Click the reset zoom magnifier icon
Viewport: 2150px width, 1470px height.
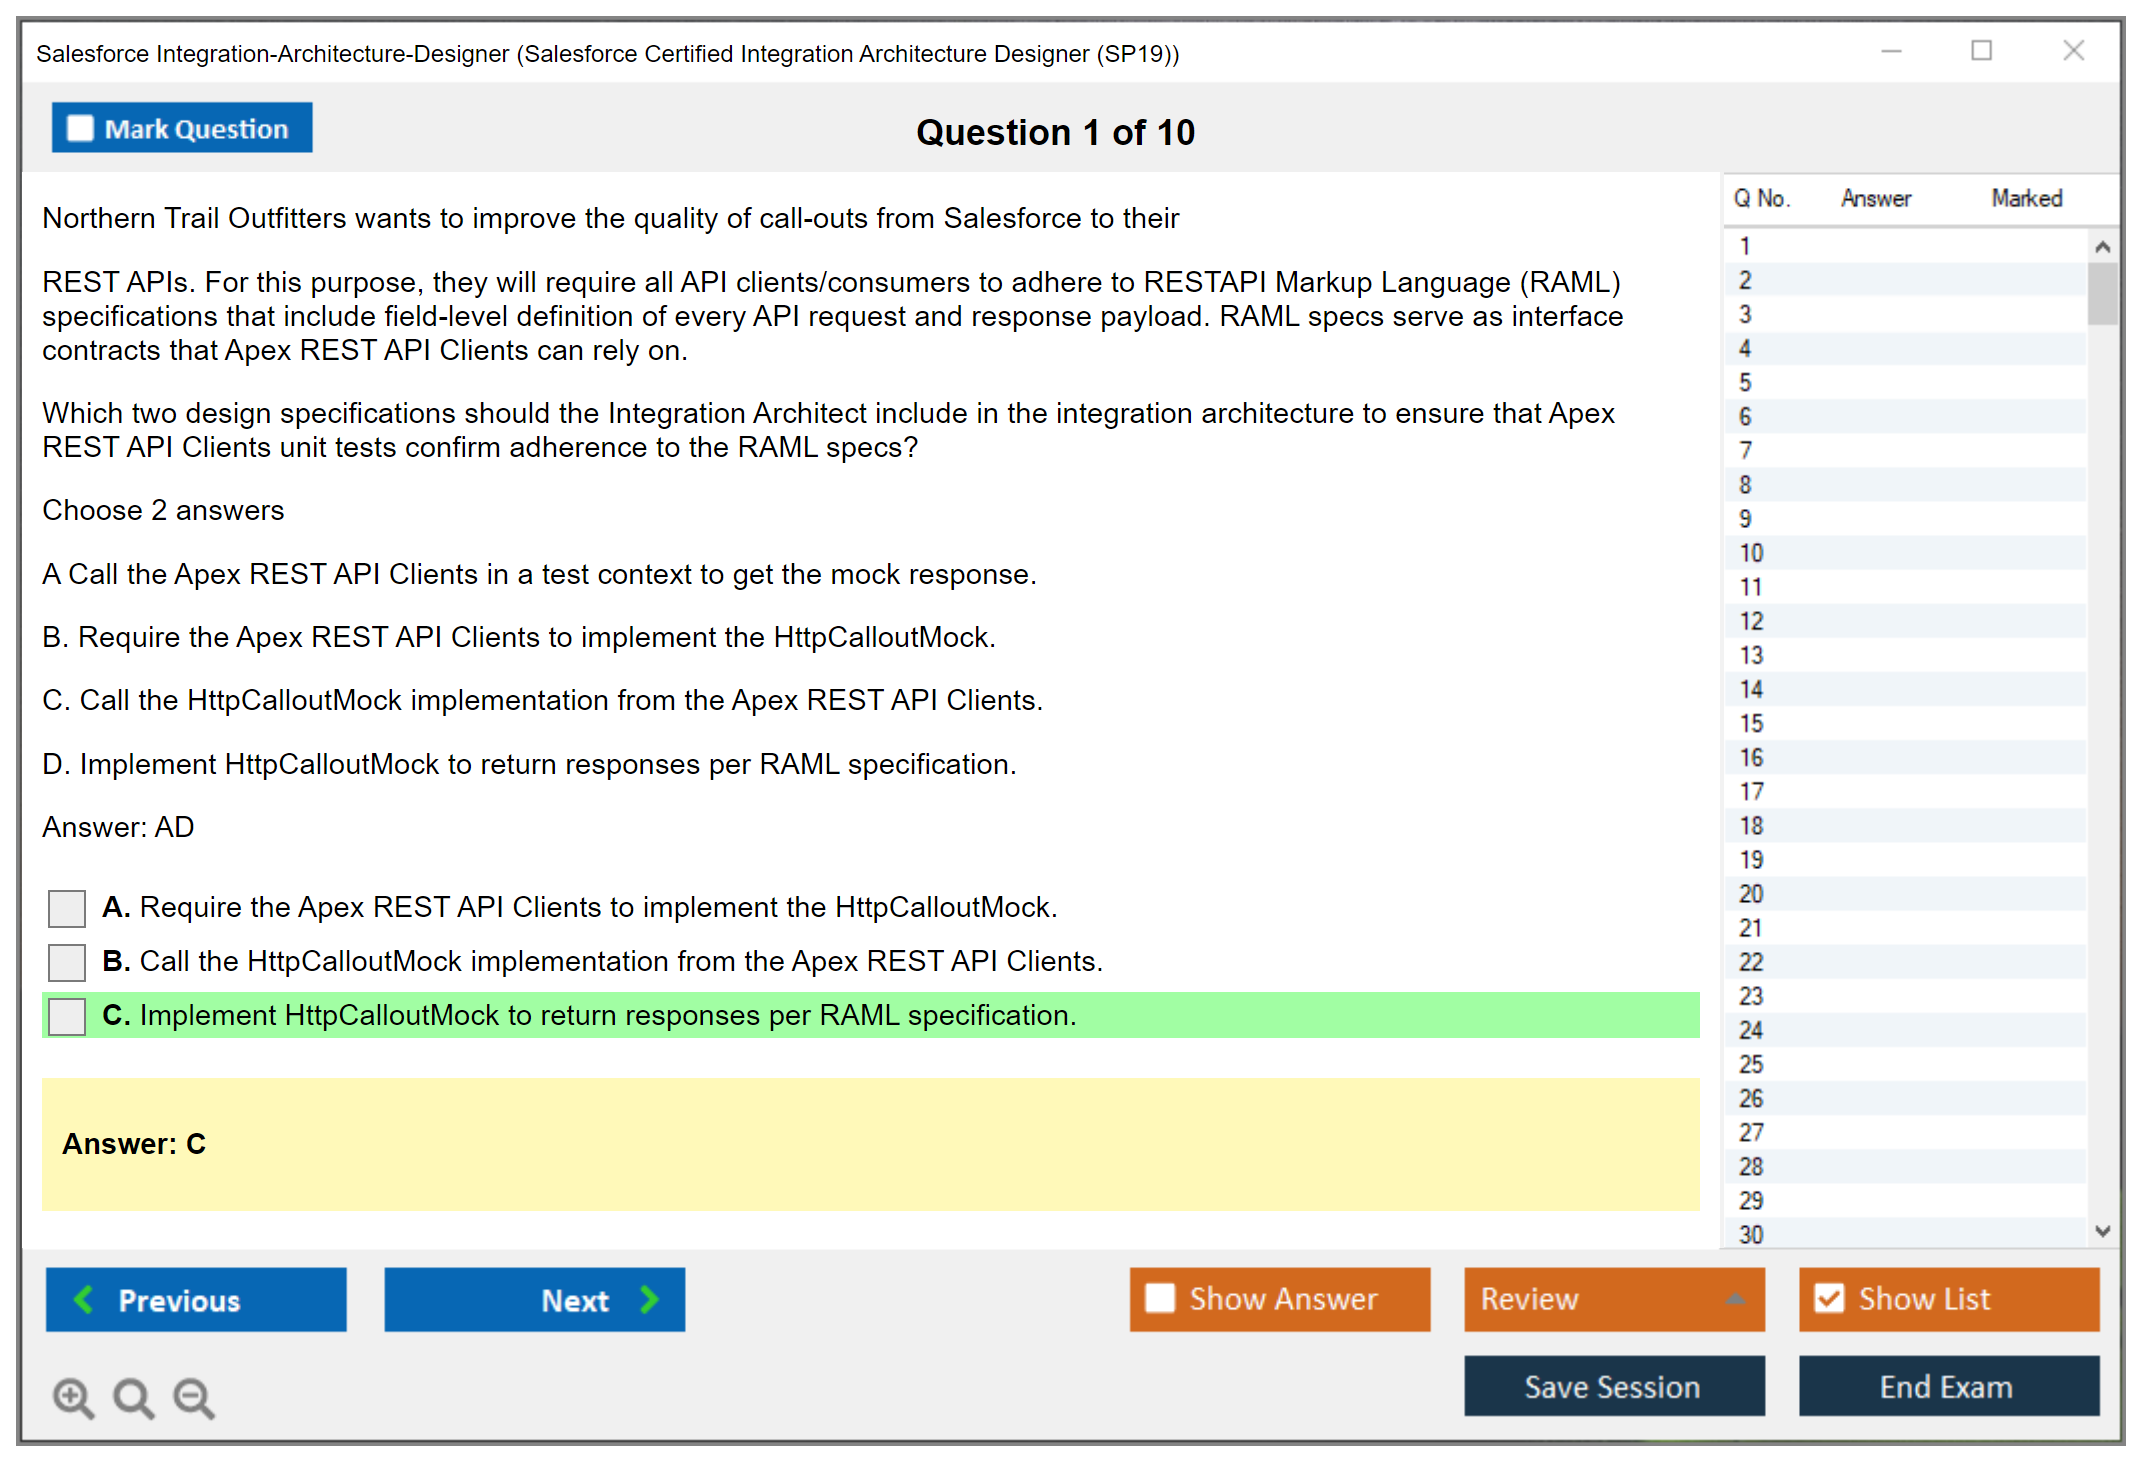click(133, 1397)
